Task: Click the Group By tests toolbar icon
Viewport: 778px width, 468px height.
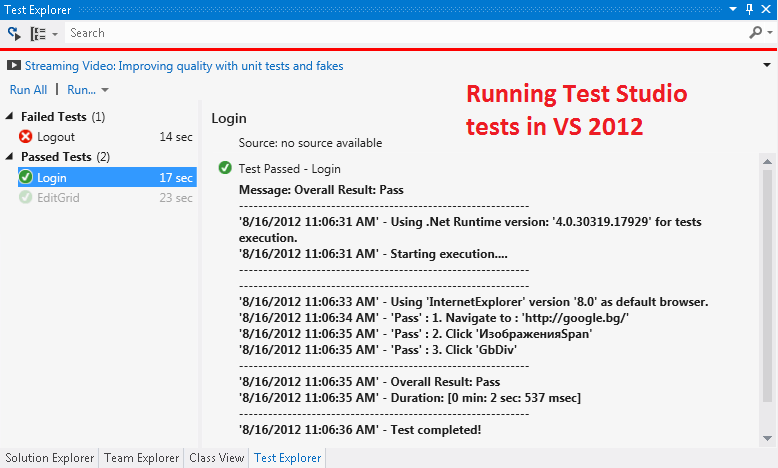Action: [x=38, y=34]
